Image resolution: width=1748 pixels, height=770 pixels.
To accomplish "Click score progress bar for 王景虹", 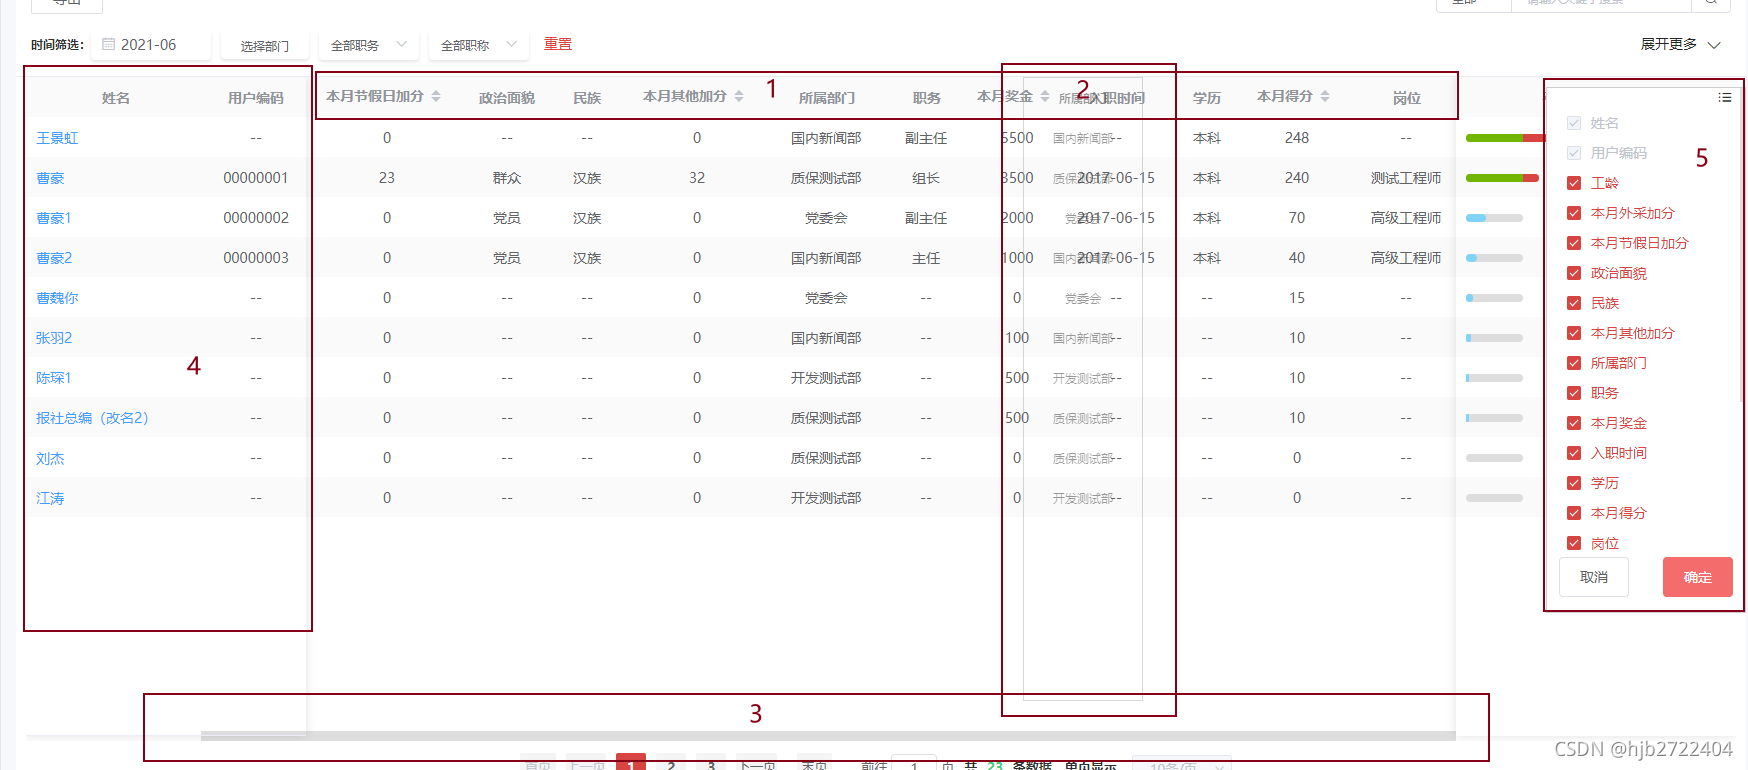I will (x=1504, y=138).
